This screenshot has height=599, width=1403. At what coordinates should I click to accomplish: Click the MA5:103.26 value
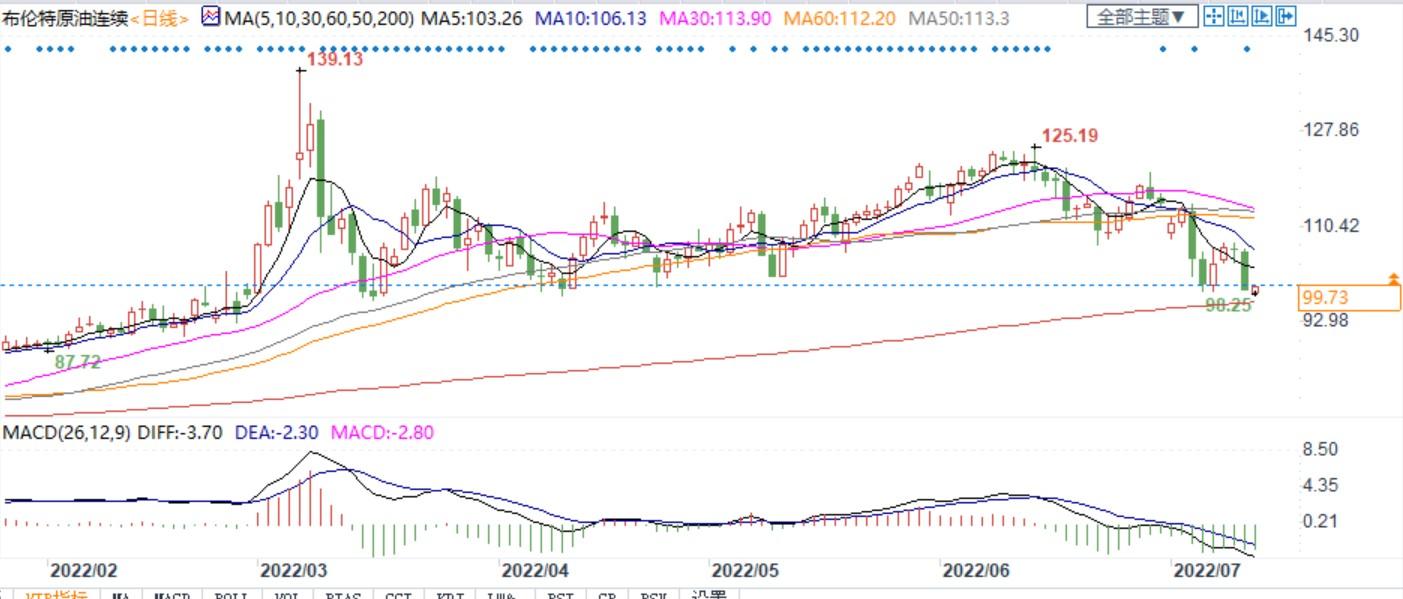tap(470, 18)
